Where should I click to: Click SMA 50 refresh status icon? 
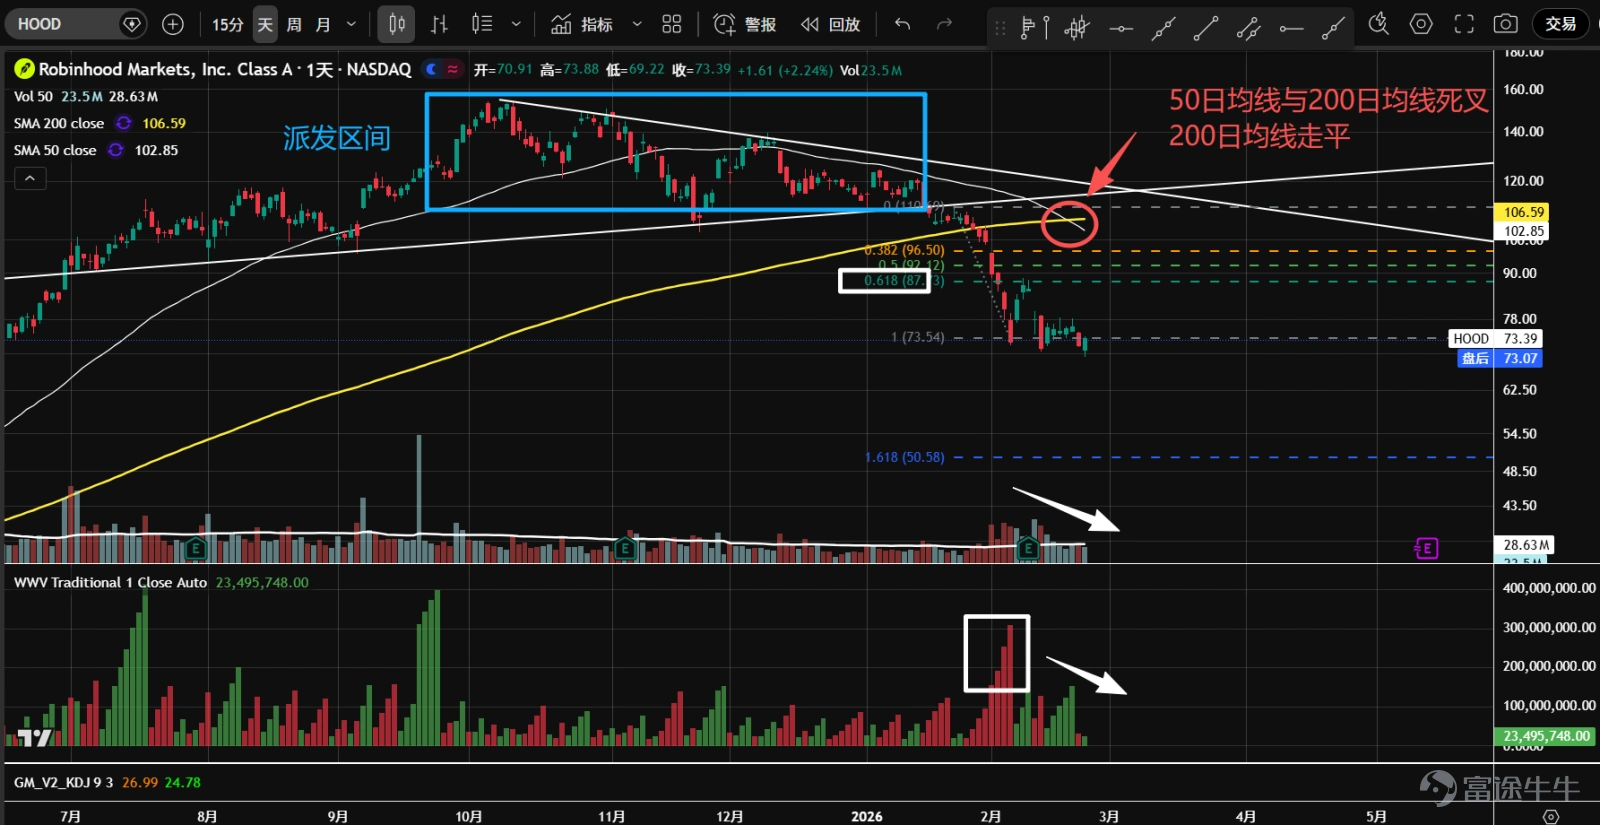click(x=116, y=150)
